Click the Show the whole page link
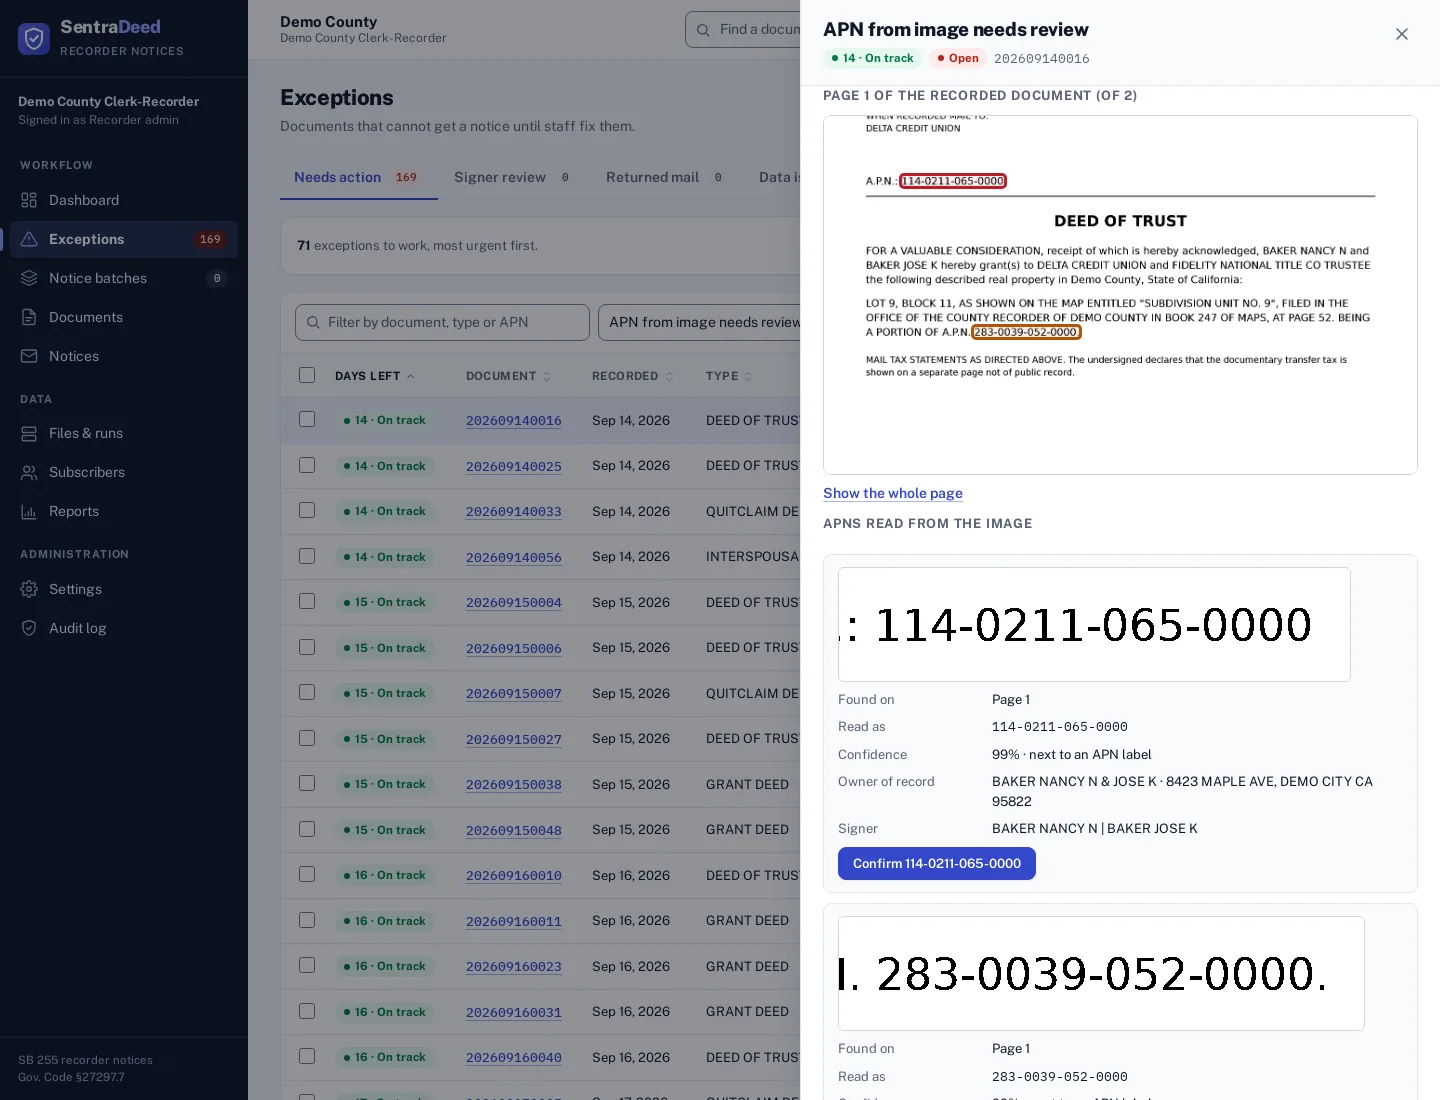The image size is (1440, 1100). tap(893, 493)
